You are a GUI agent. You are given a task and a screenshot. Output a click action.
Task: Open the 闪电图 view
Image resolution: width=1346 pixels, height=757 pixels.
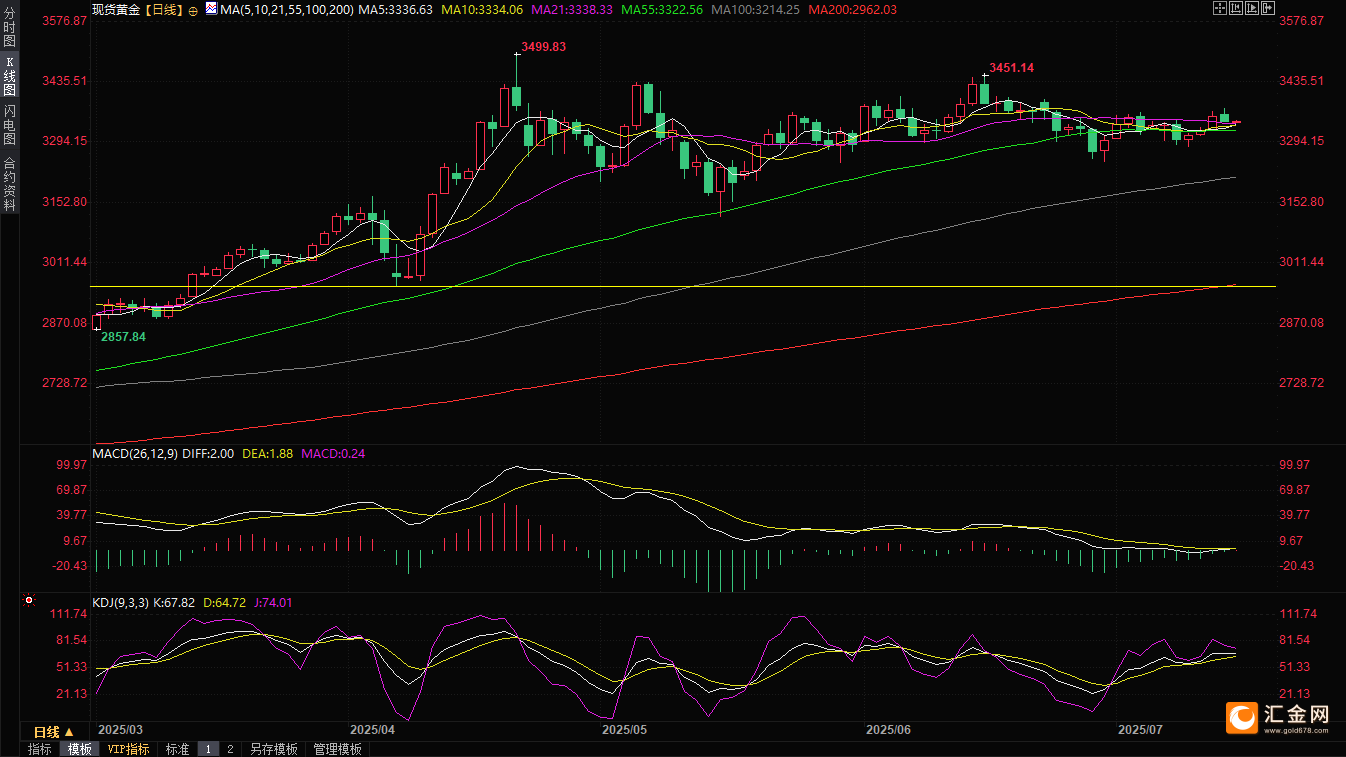click(9, 125)
